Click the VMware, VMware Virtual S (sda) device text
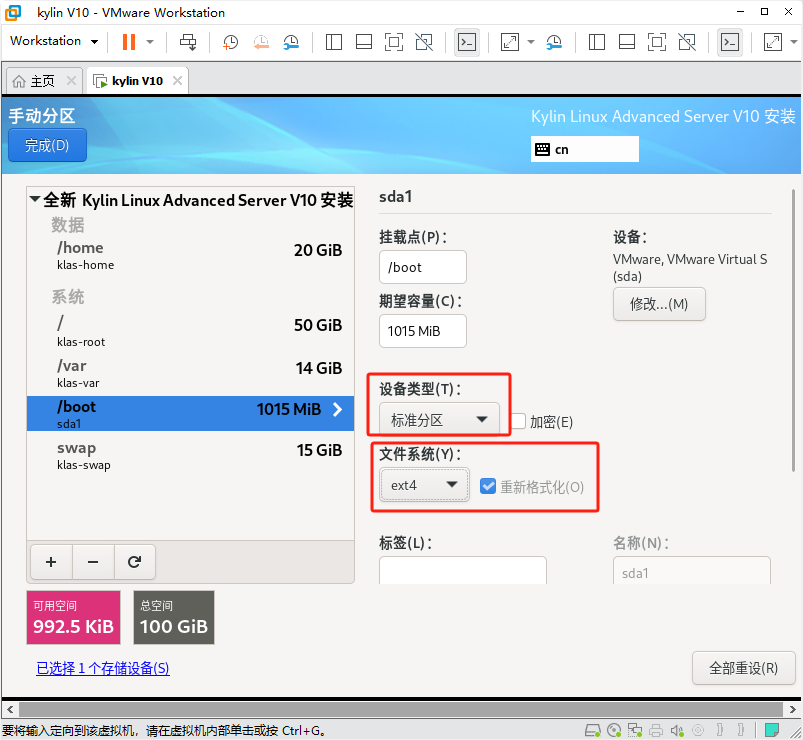This screenshot has width=803, height=740. click(x=689, y=267)
